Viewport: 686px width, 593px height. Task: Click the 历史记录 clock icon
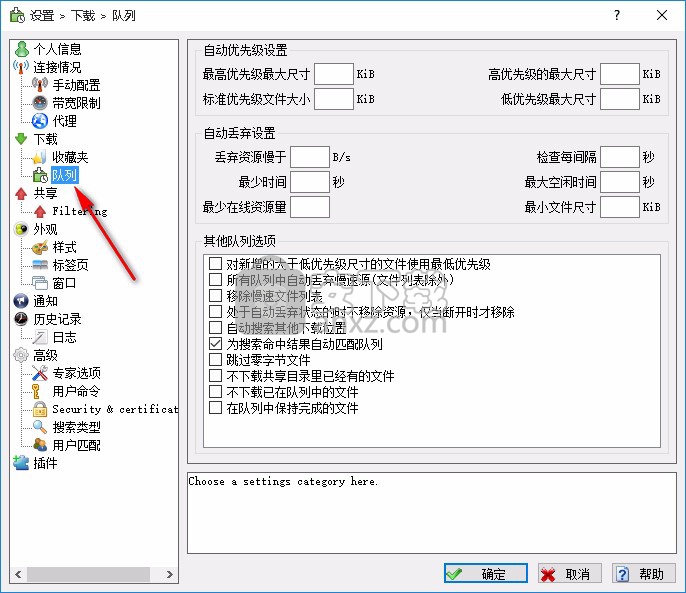(x=21, y=319)
